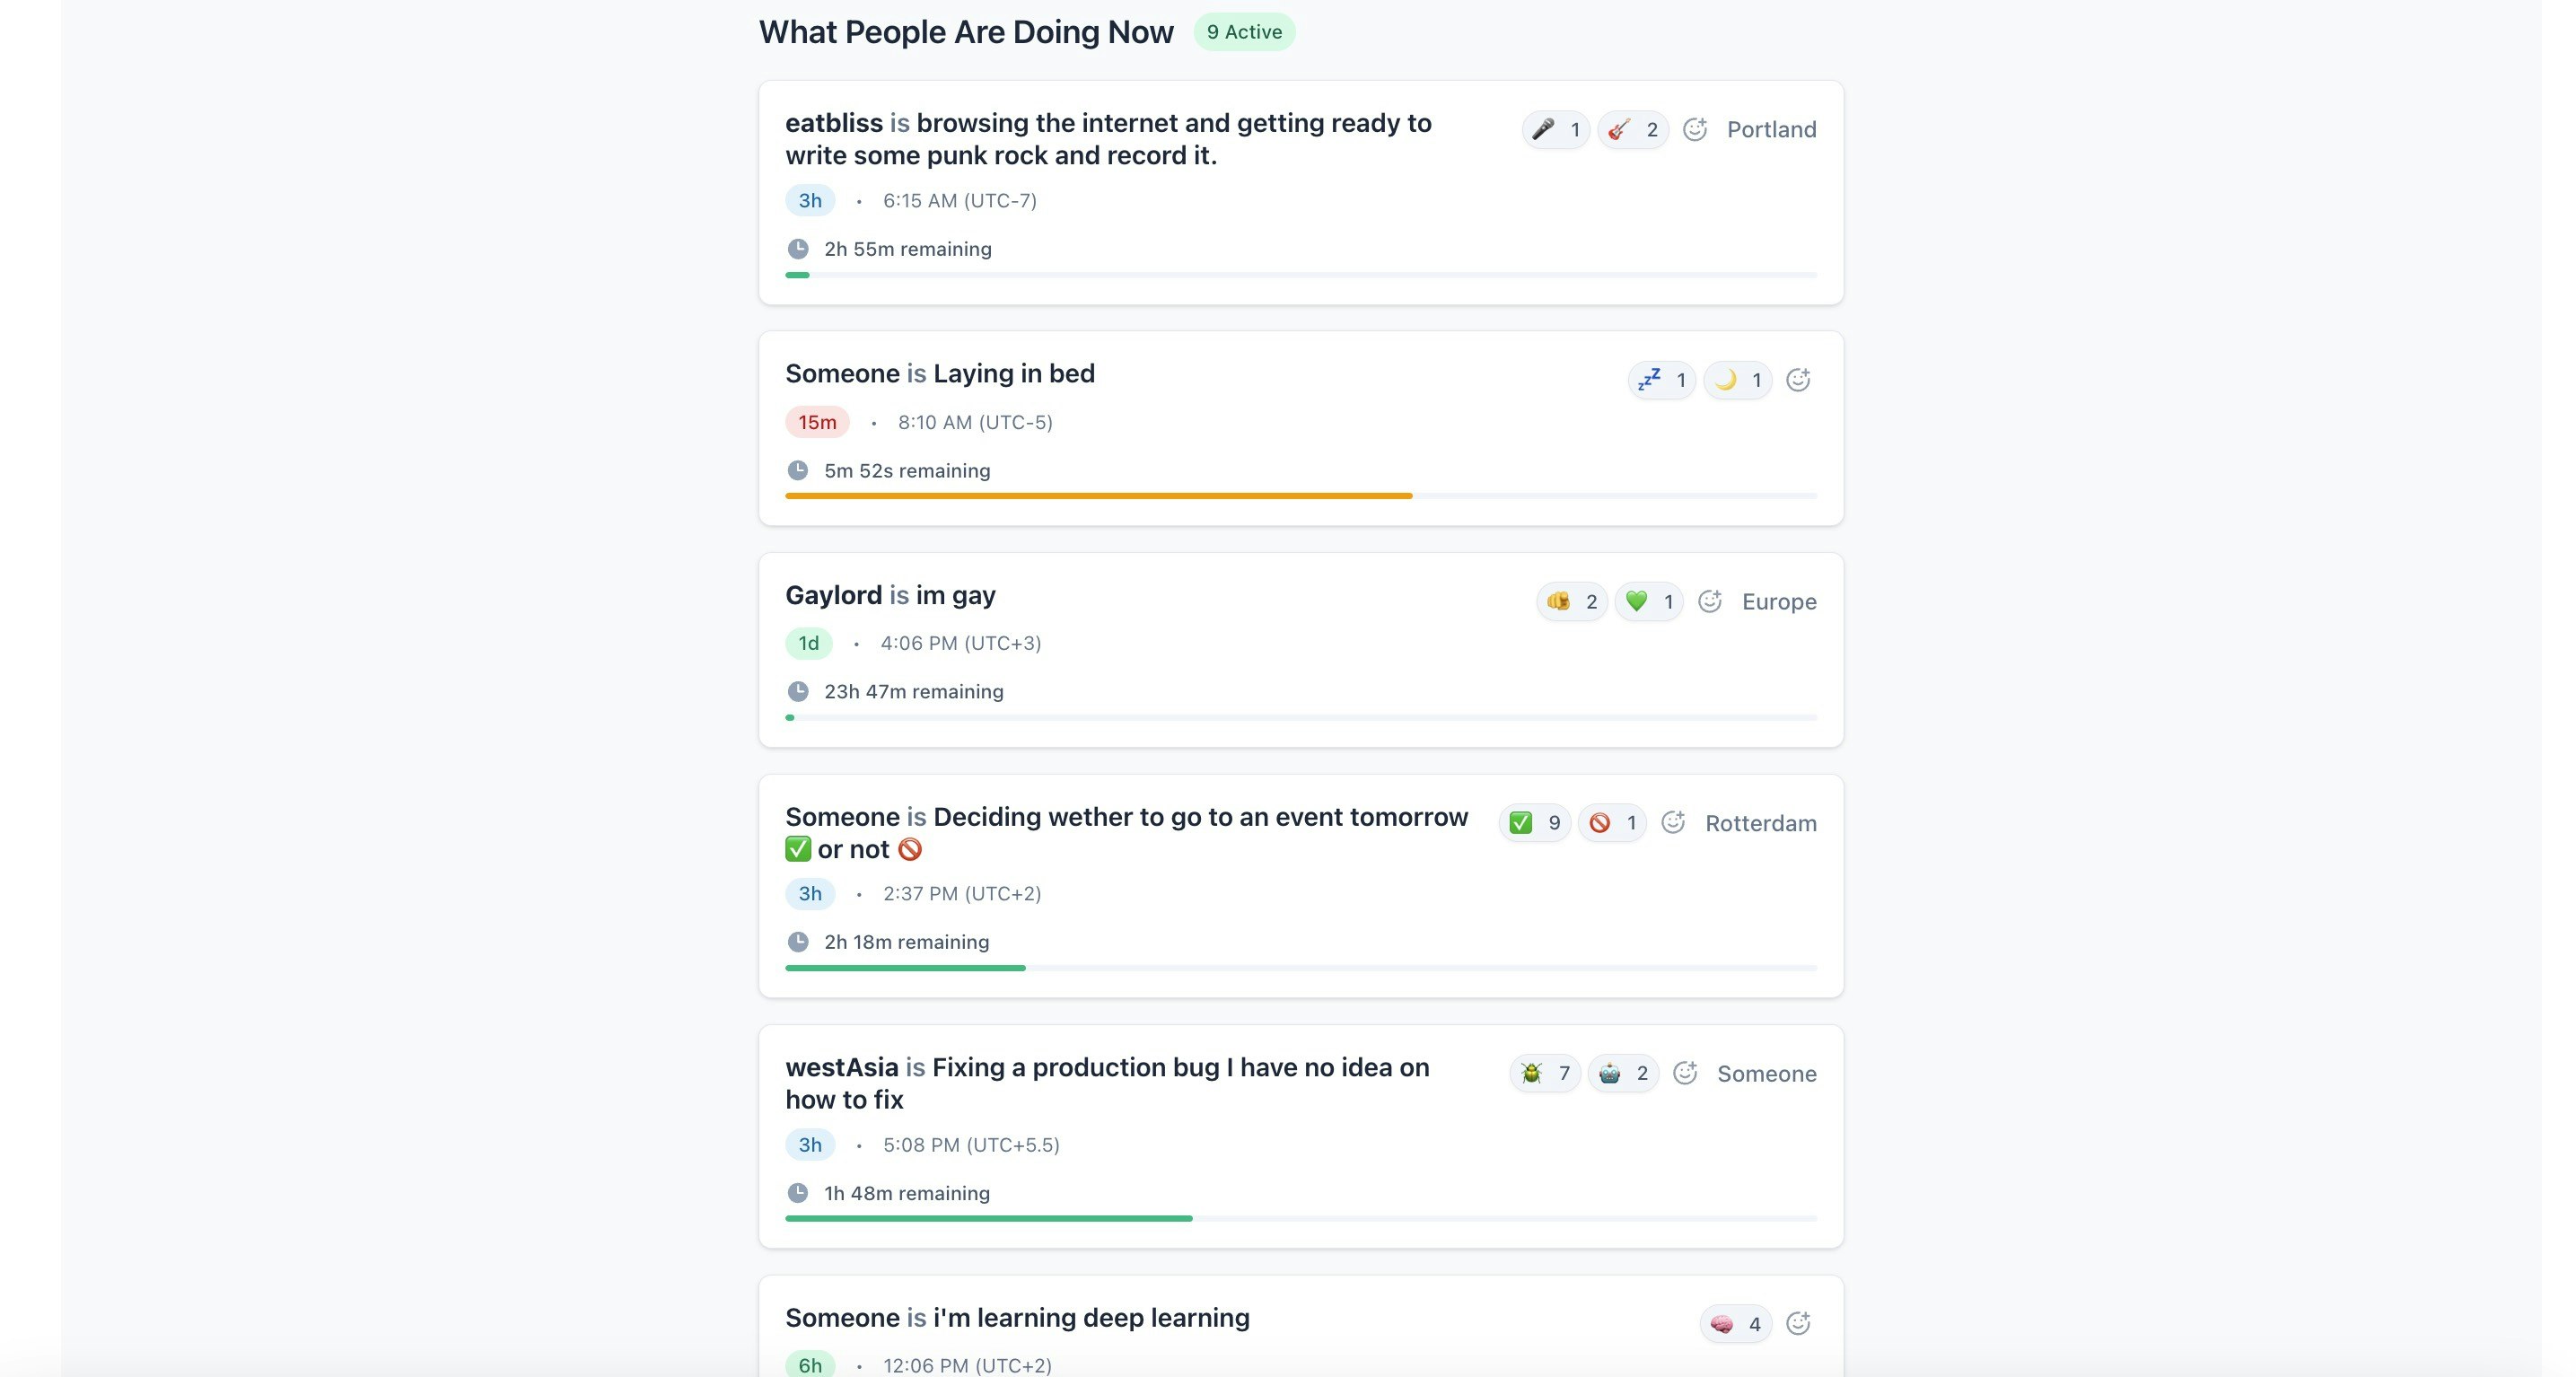Click the eatbliss username
This screenshot has width=2576, height=1377.
[833, 123]
